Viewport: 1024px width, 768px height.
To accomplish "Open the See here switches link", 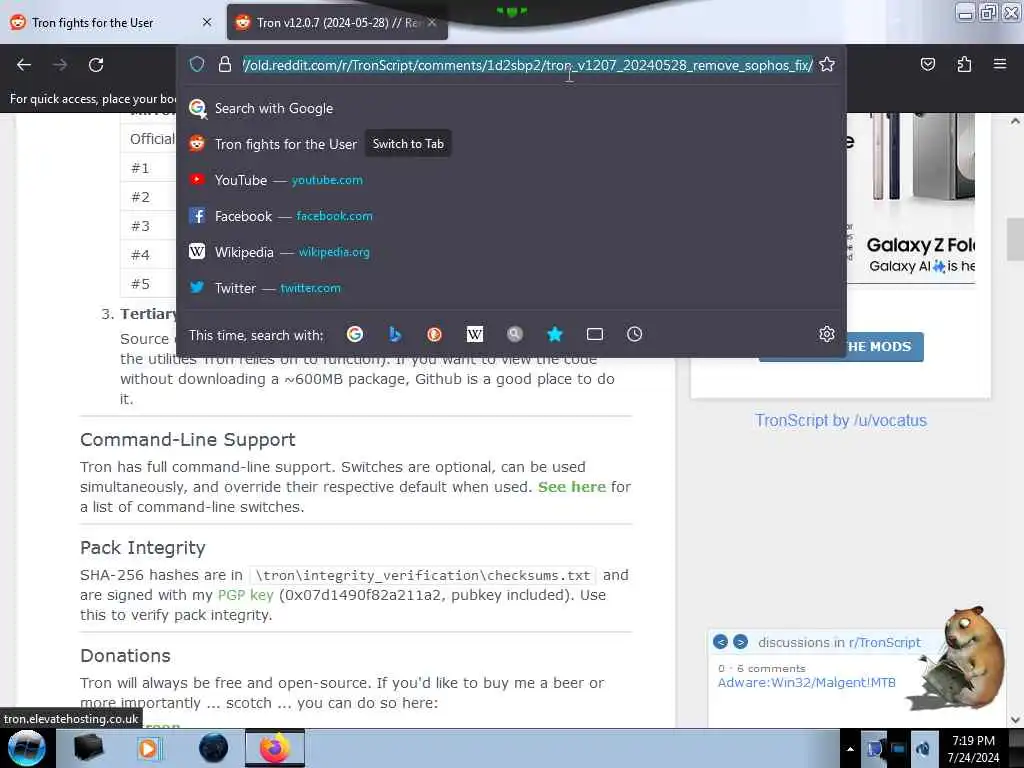I will point(571,487).
